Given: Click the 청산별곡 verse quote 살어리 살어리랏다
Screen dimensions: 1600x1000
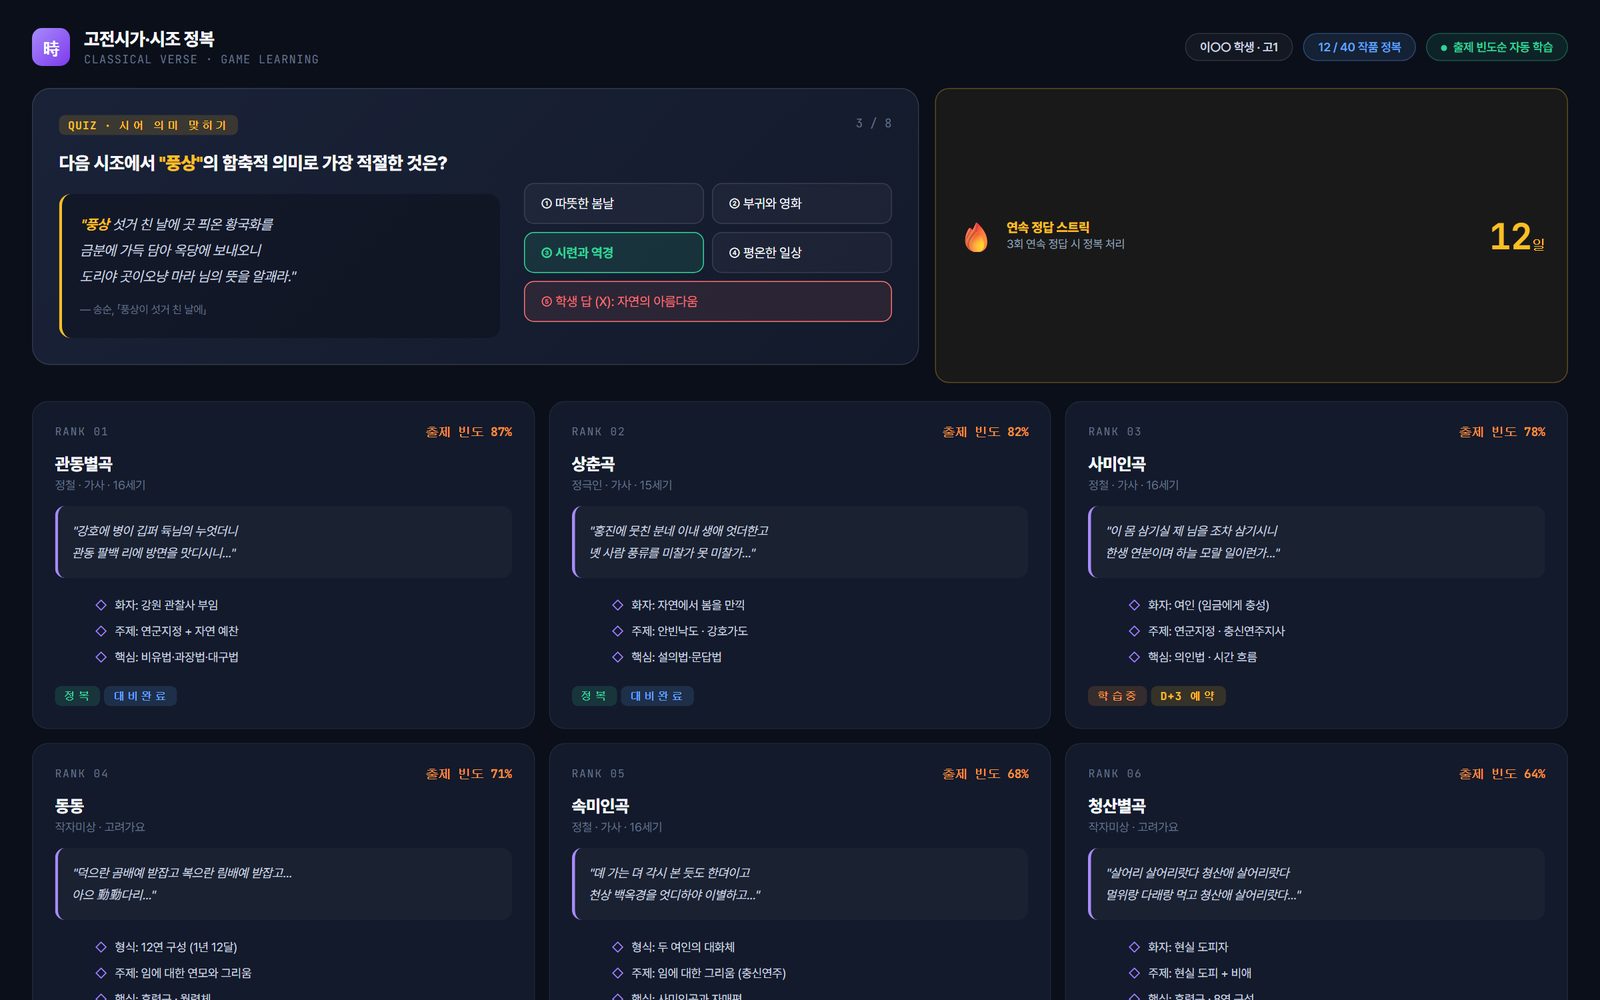Looking at the screenshot, I should 1316,884.
